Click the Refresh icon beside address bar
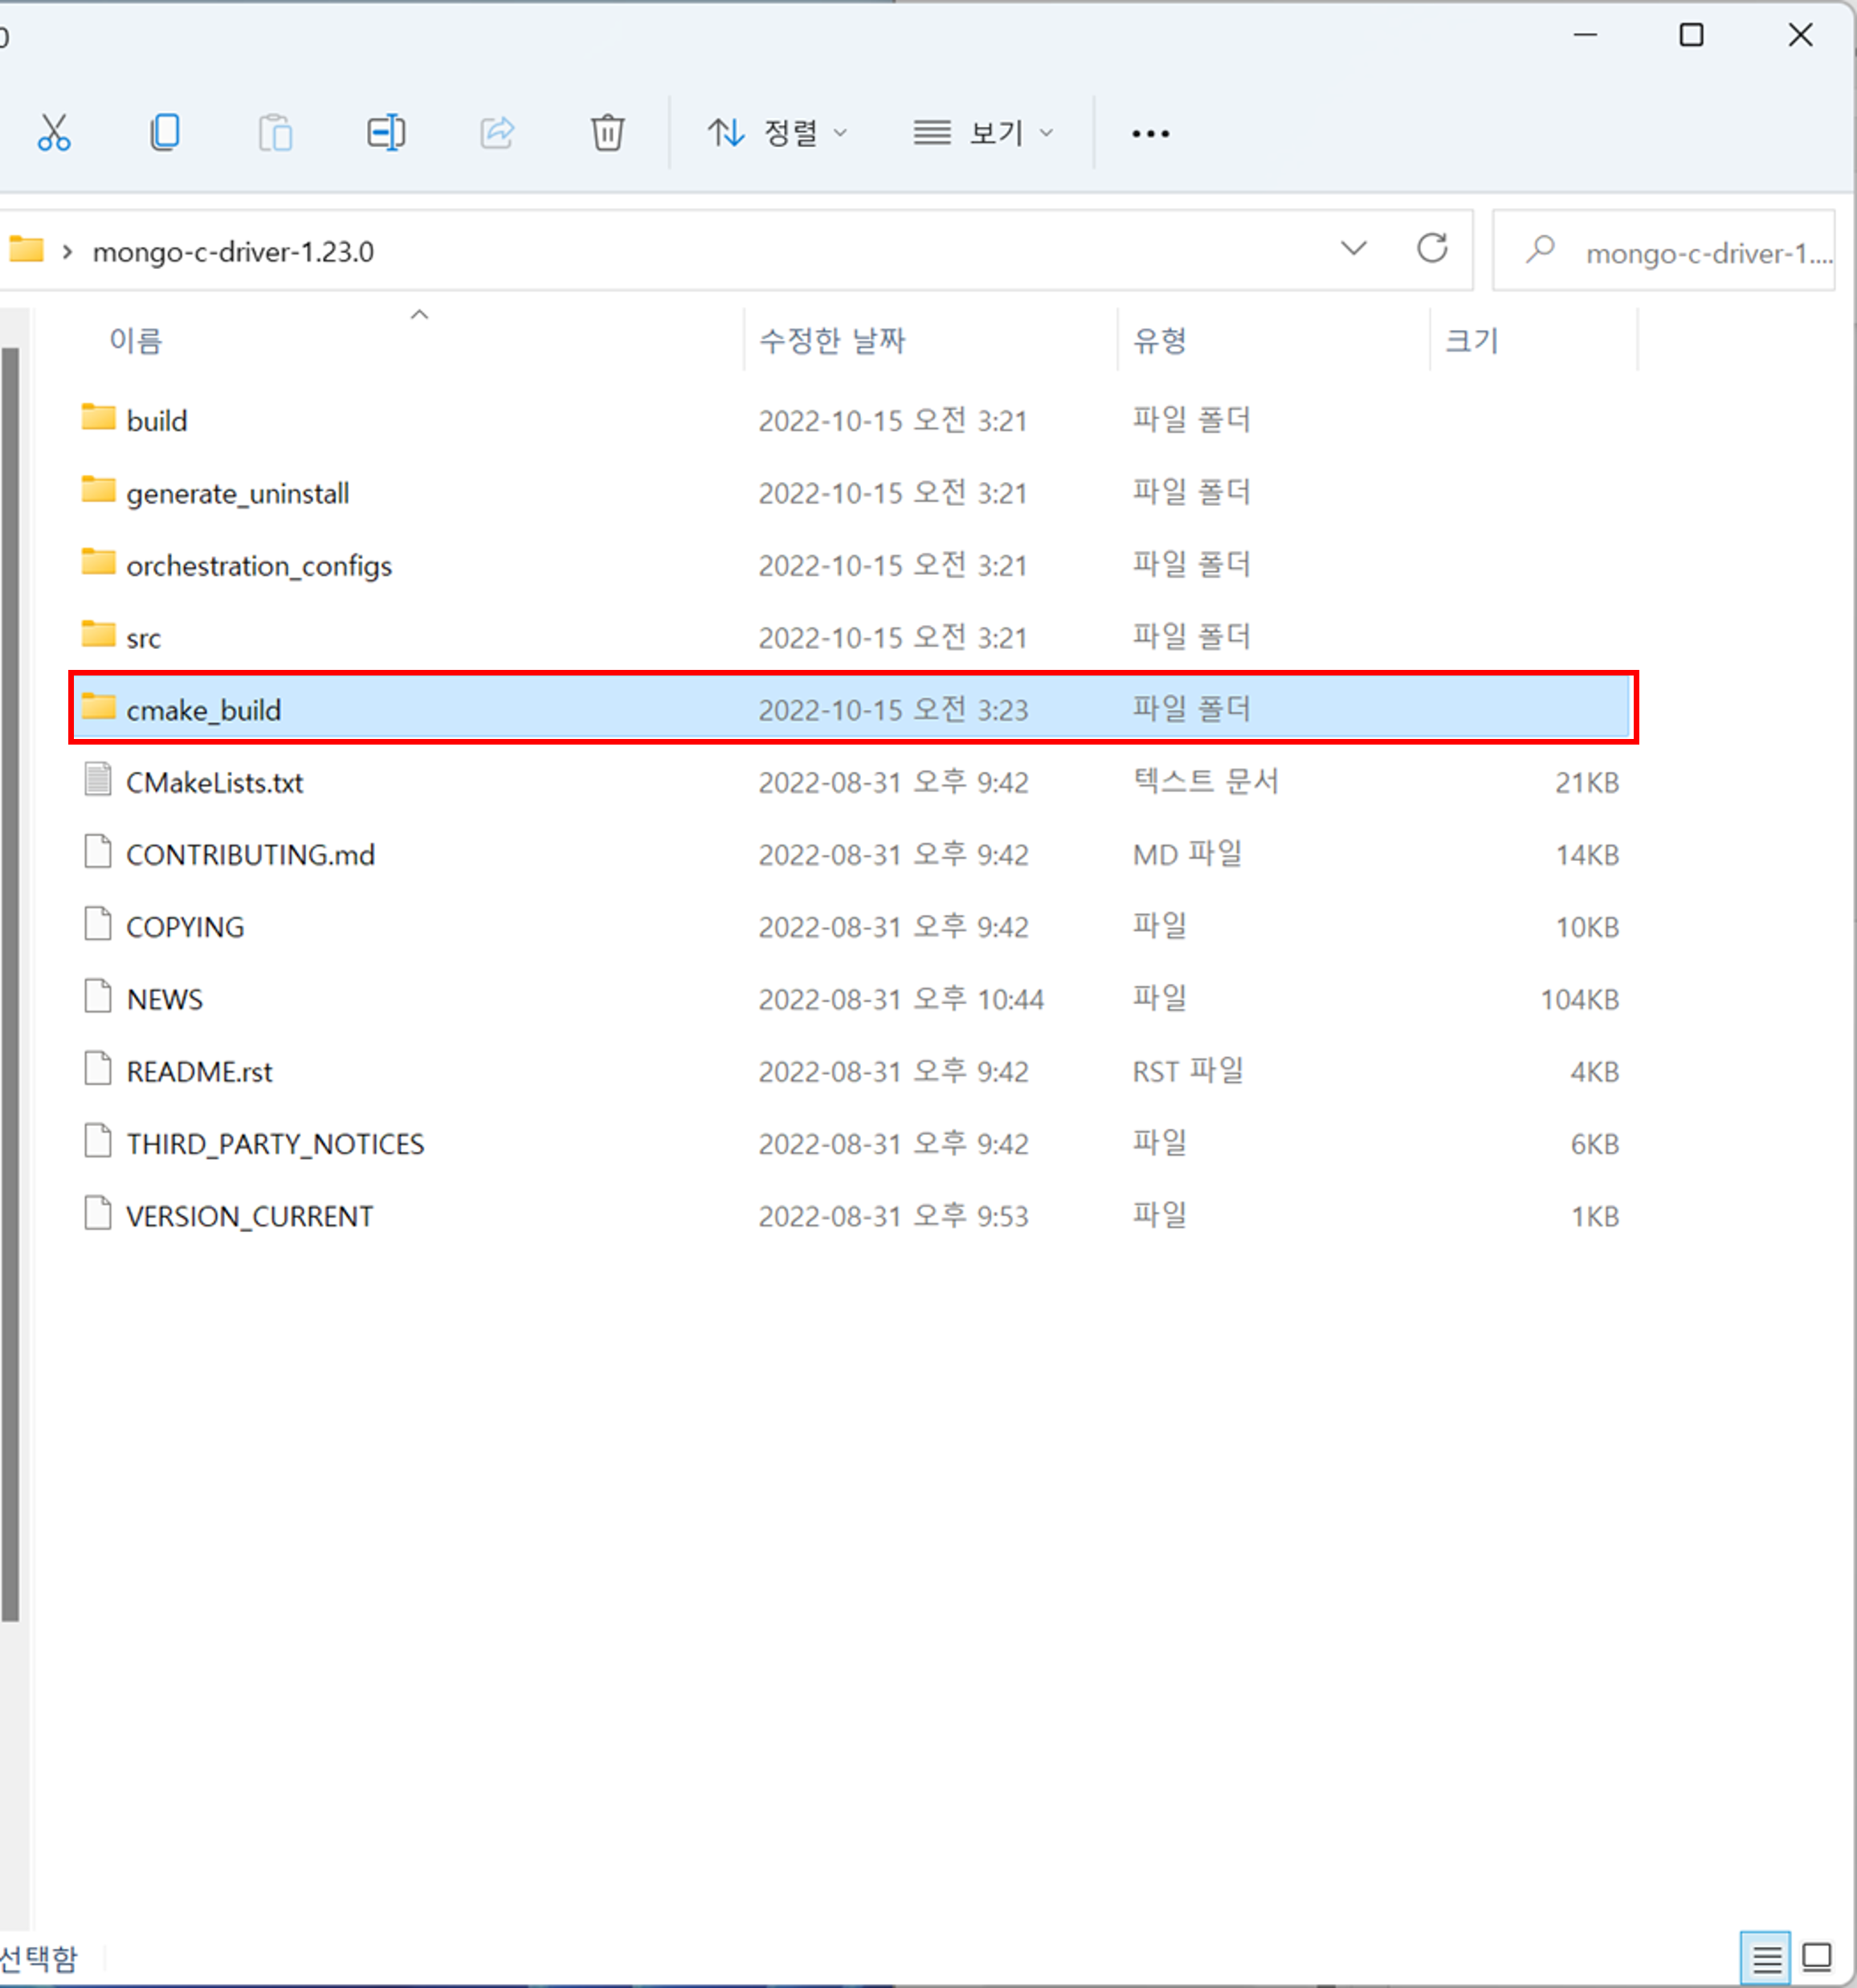 [1432, 248]
